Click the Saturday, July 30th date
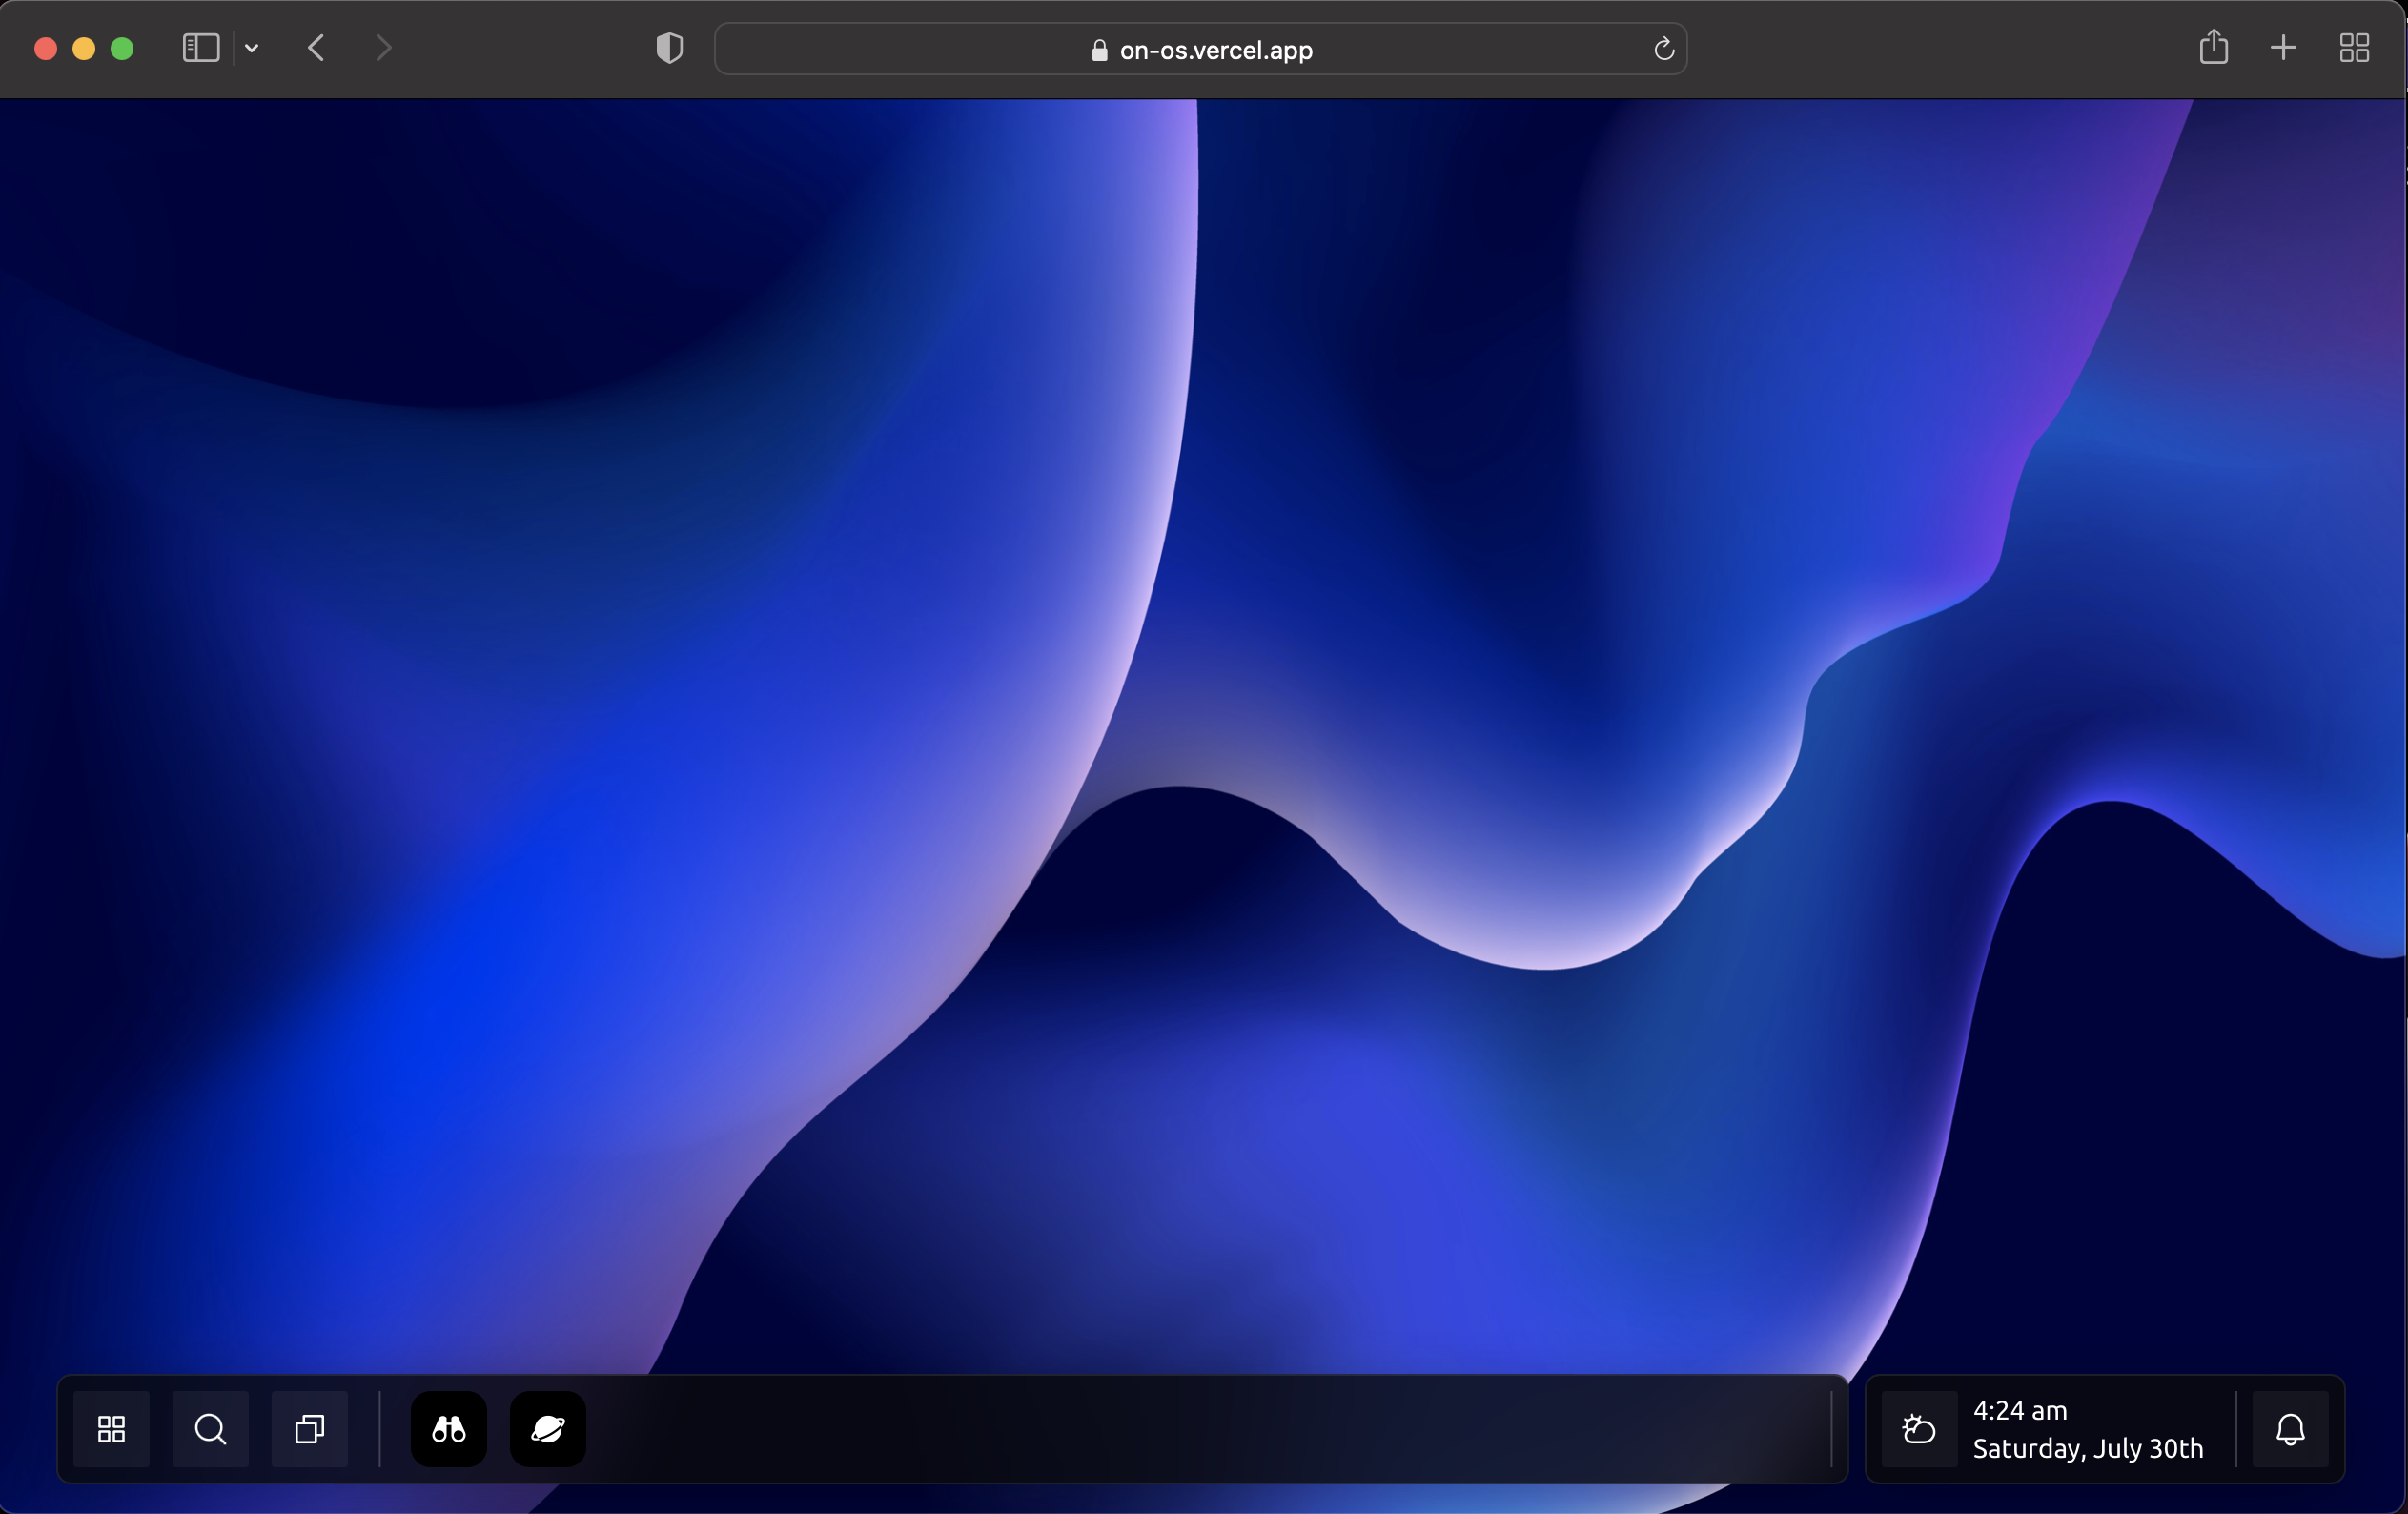 point(2087,1448)
